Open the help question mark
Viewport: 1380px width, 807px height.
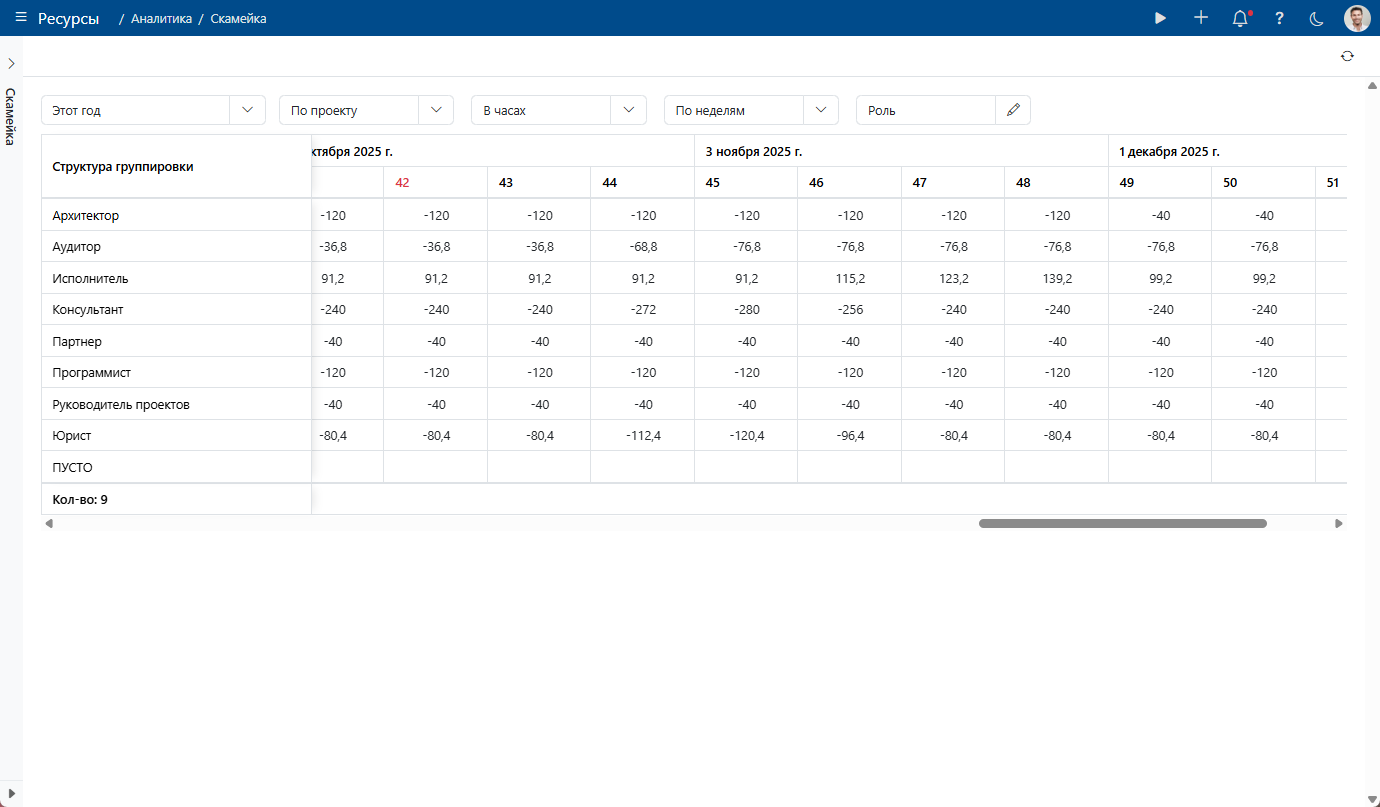click(1279, 18)
